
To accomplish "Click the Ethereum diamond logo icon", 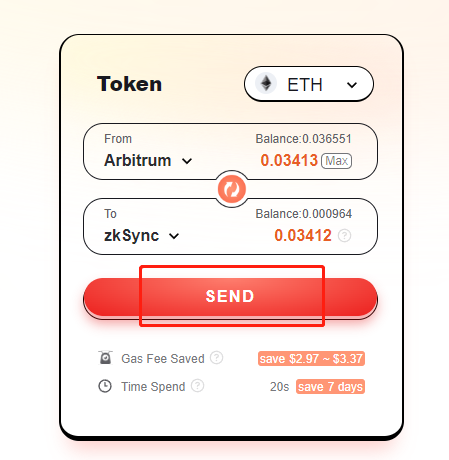I will pyautogui.click(x=266, y=83).
